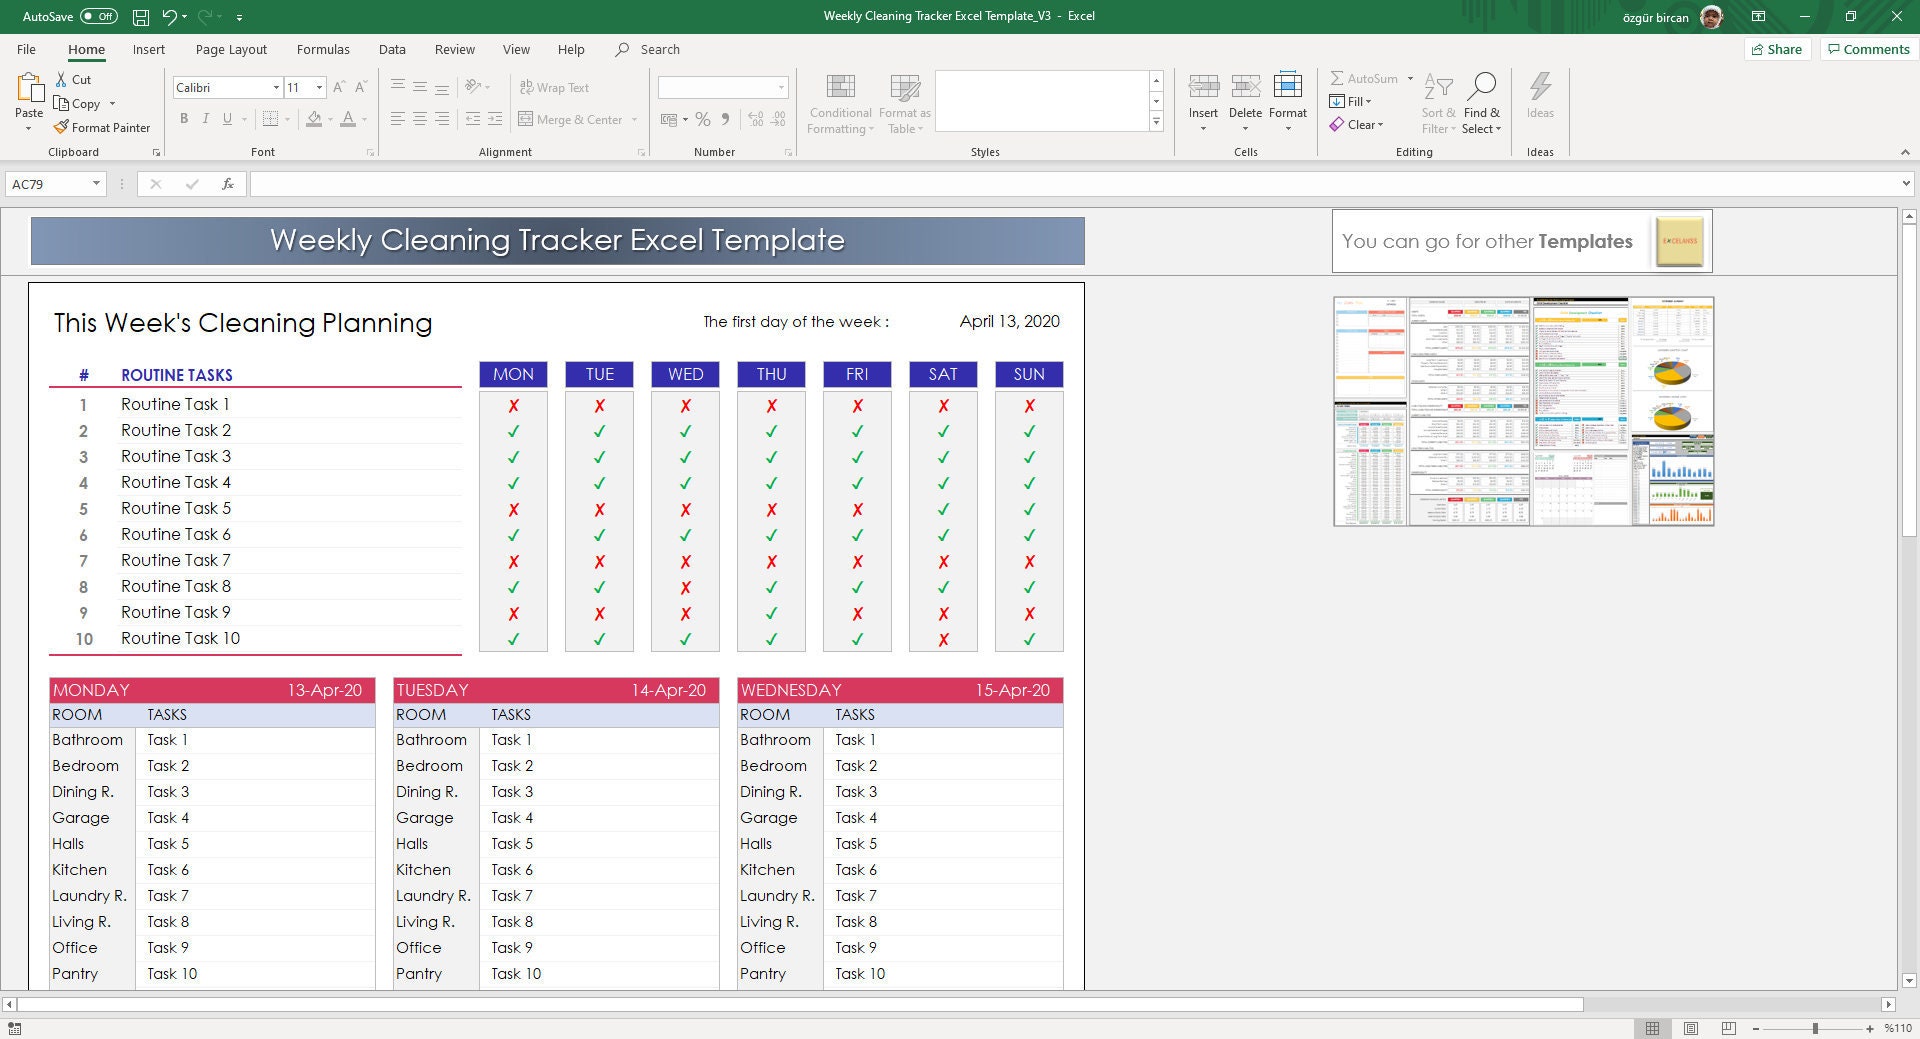Apply the Percent Style format
The width and height of the screenshot is (1920, 1039).
[701, 119]
